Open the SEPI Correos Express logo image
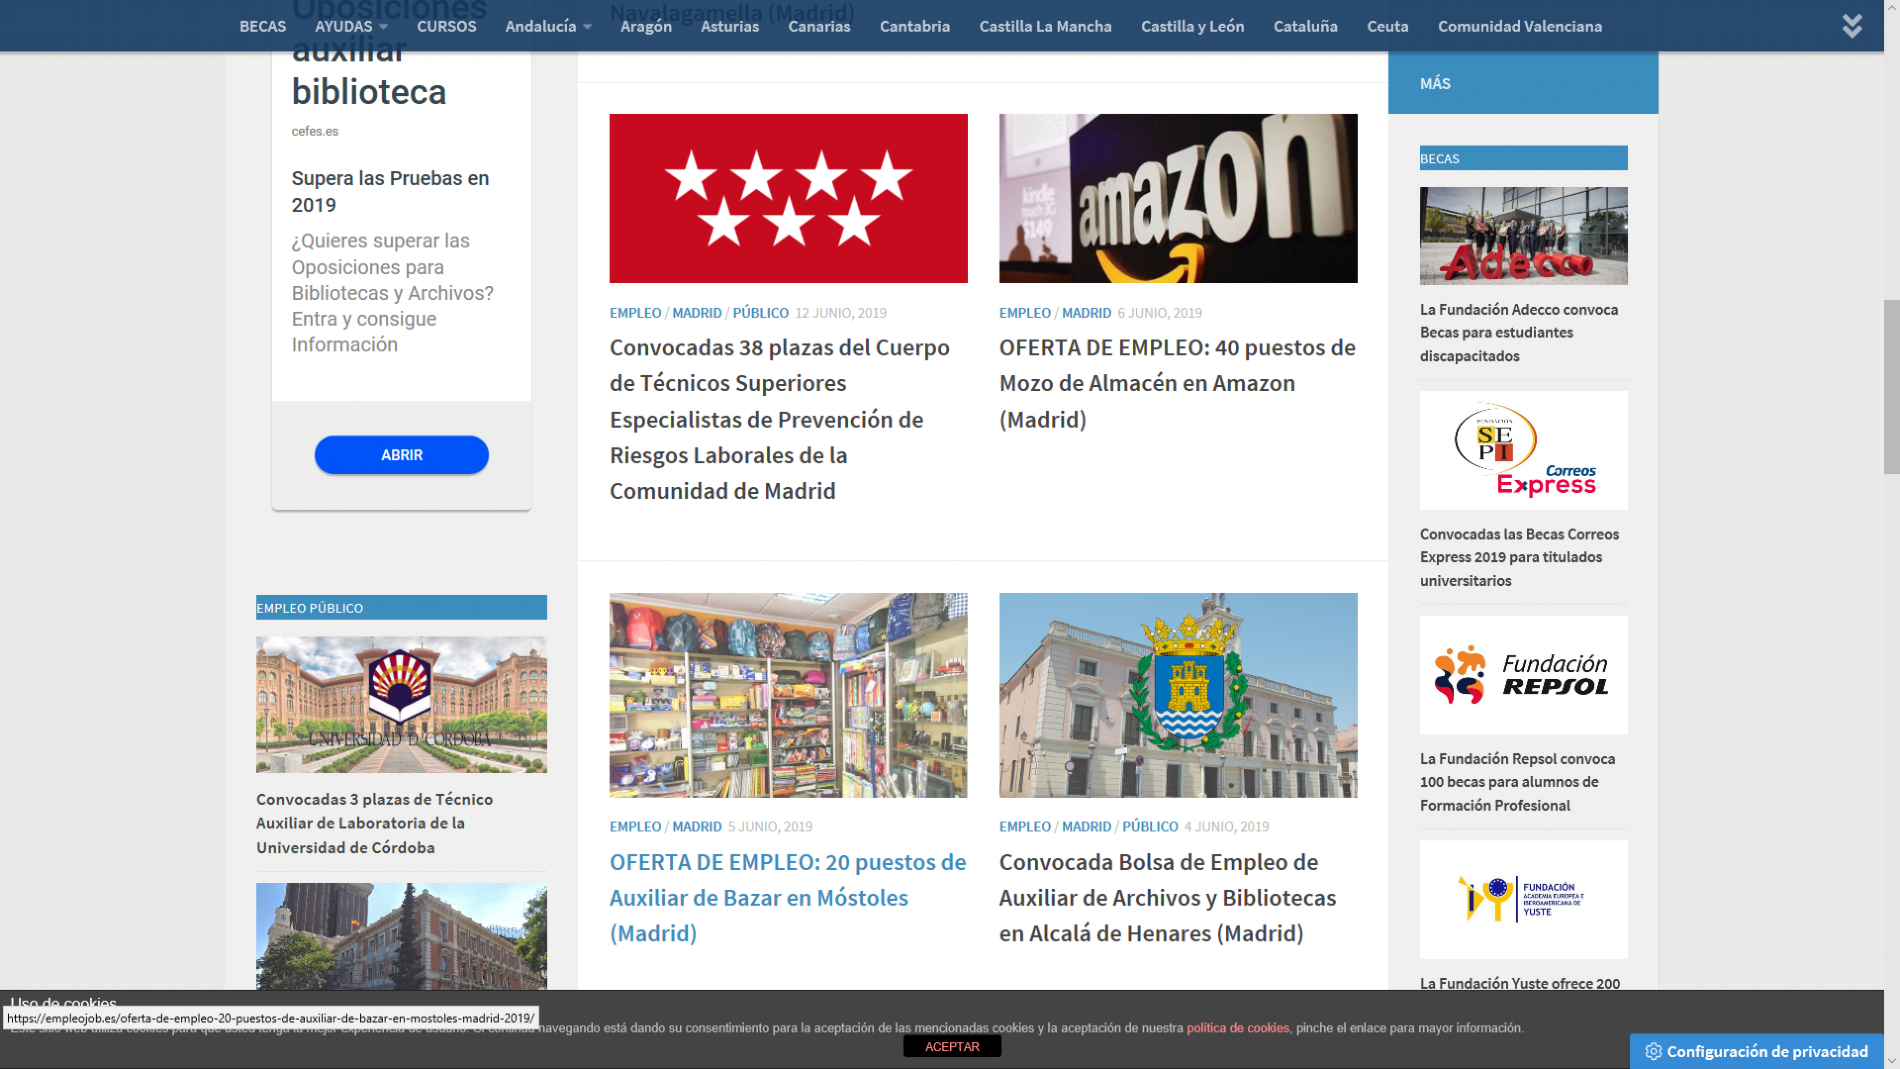 click(x=1523, y=450)
